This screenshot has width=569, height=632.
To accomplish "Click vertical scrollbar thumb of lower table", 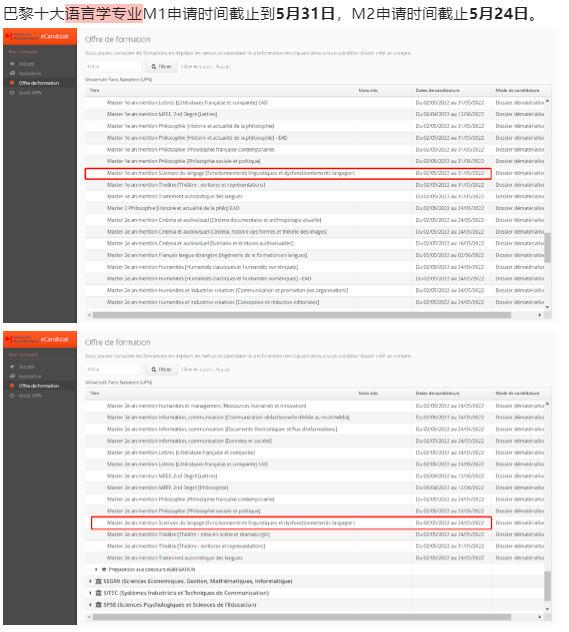I will [547, 586].
